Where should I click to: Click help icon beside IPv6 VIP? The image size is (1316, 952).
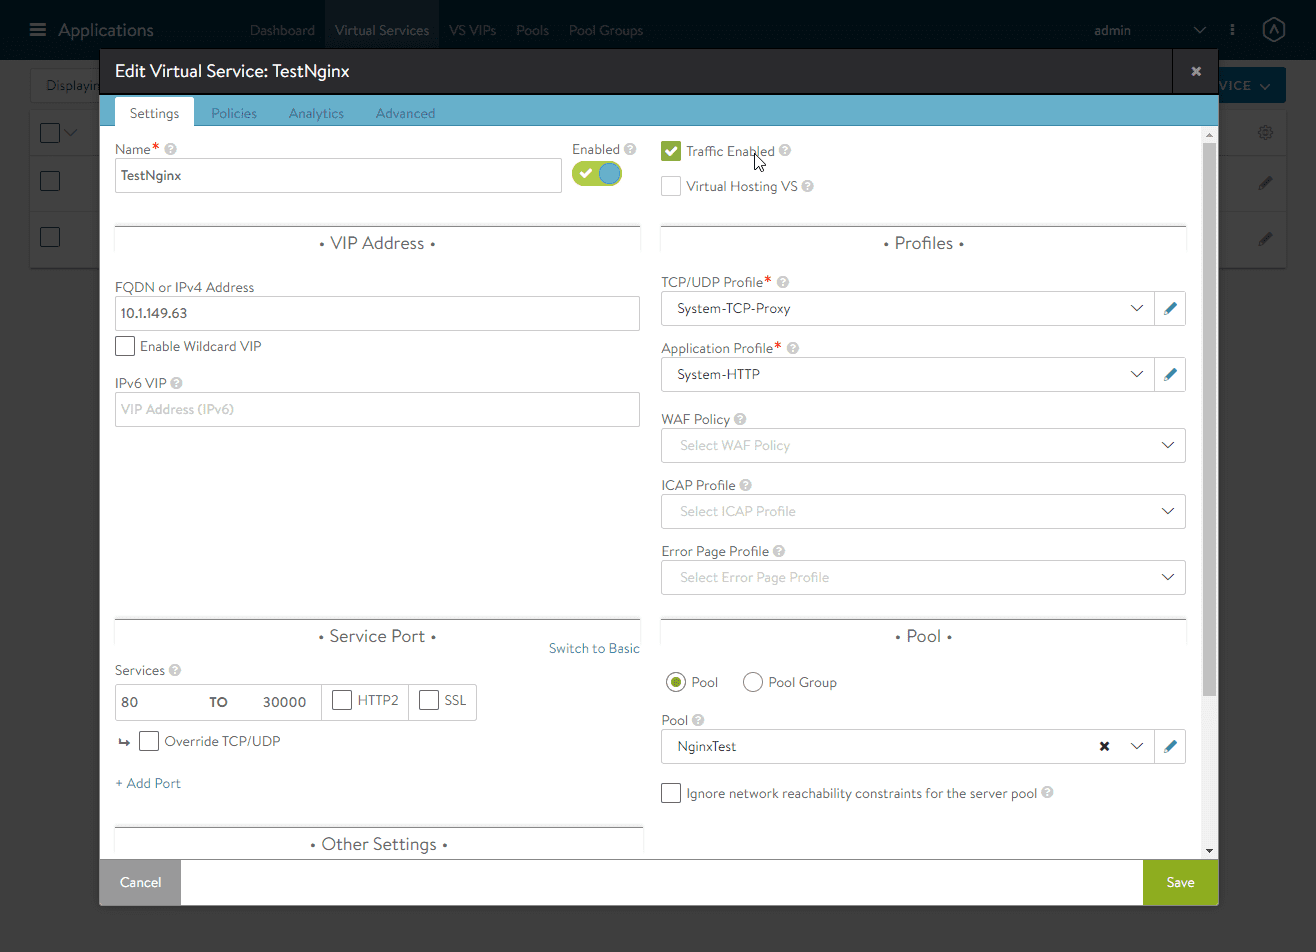pos(176,383)
